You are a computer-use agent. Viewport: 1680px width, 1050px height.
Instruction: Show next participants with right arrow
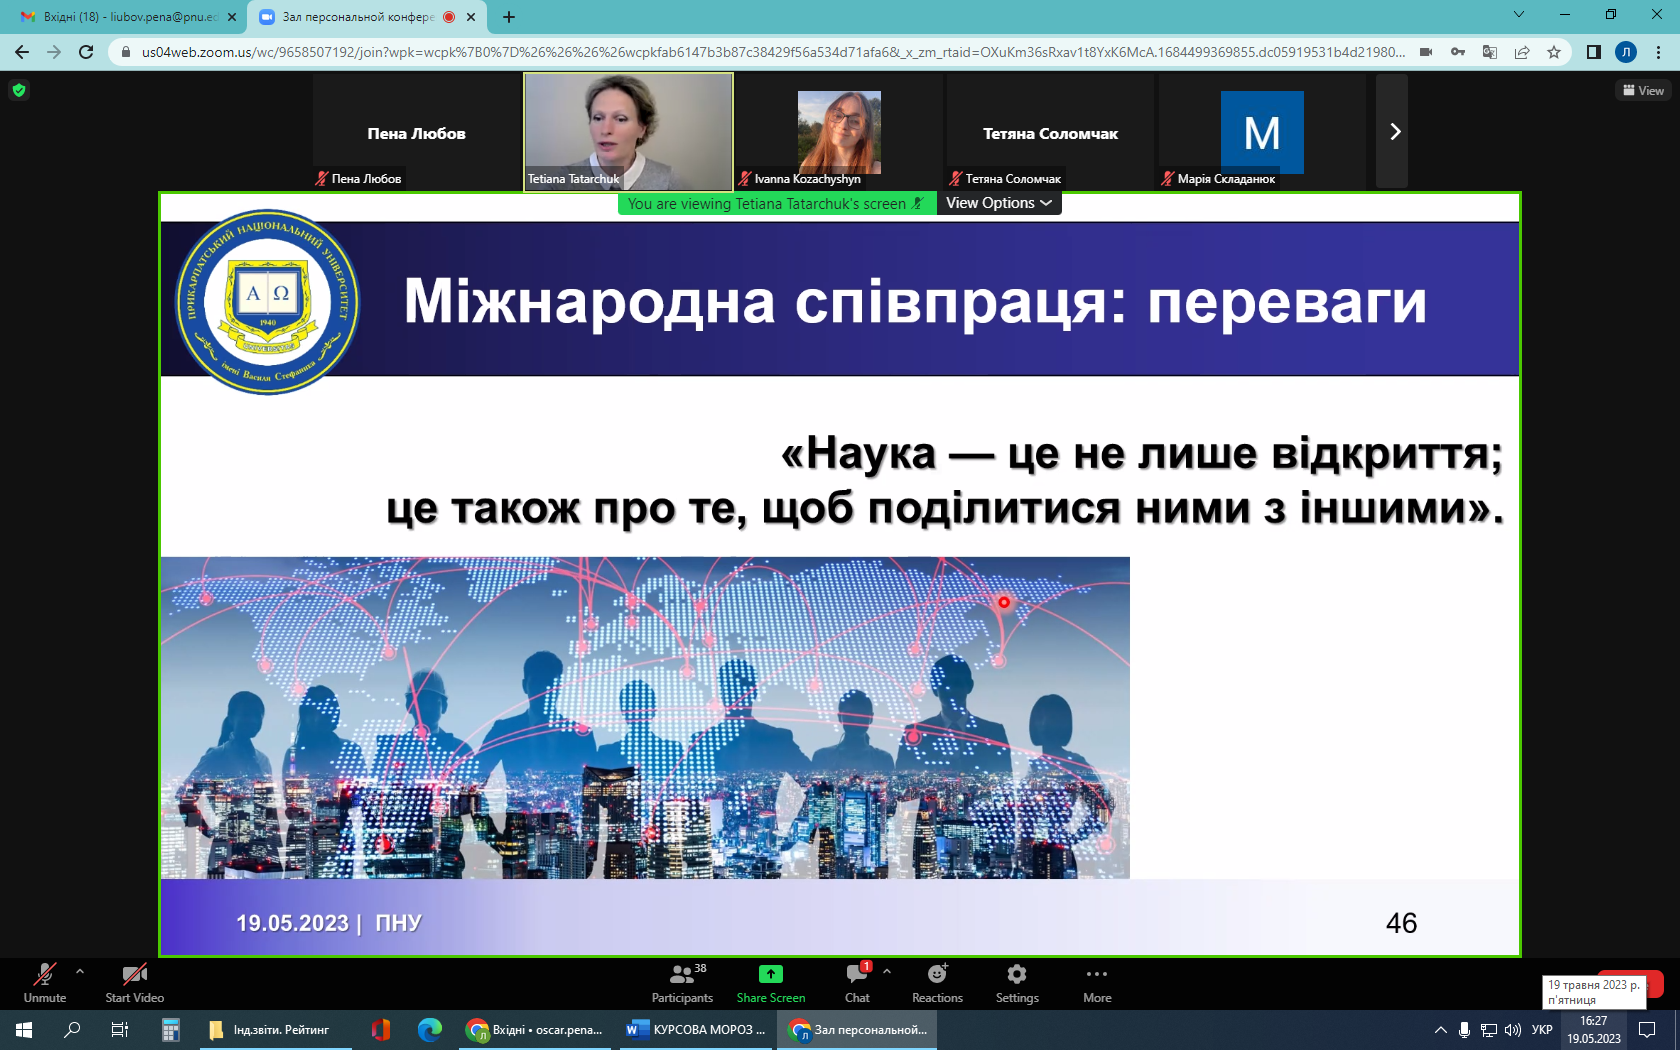coord(1394,131)
